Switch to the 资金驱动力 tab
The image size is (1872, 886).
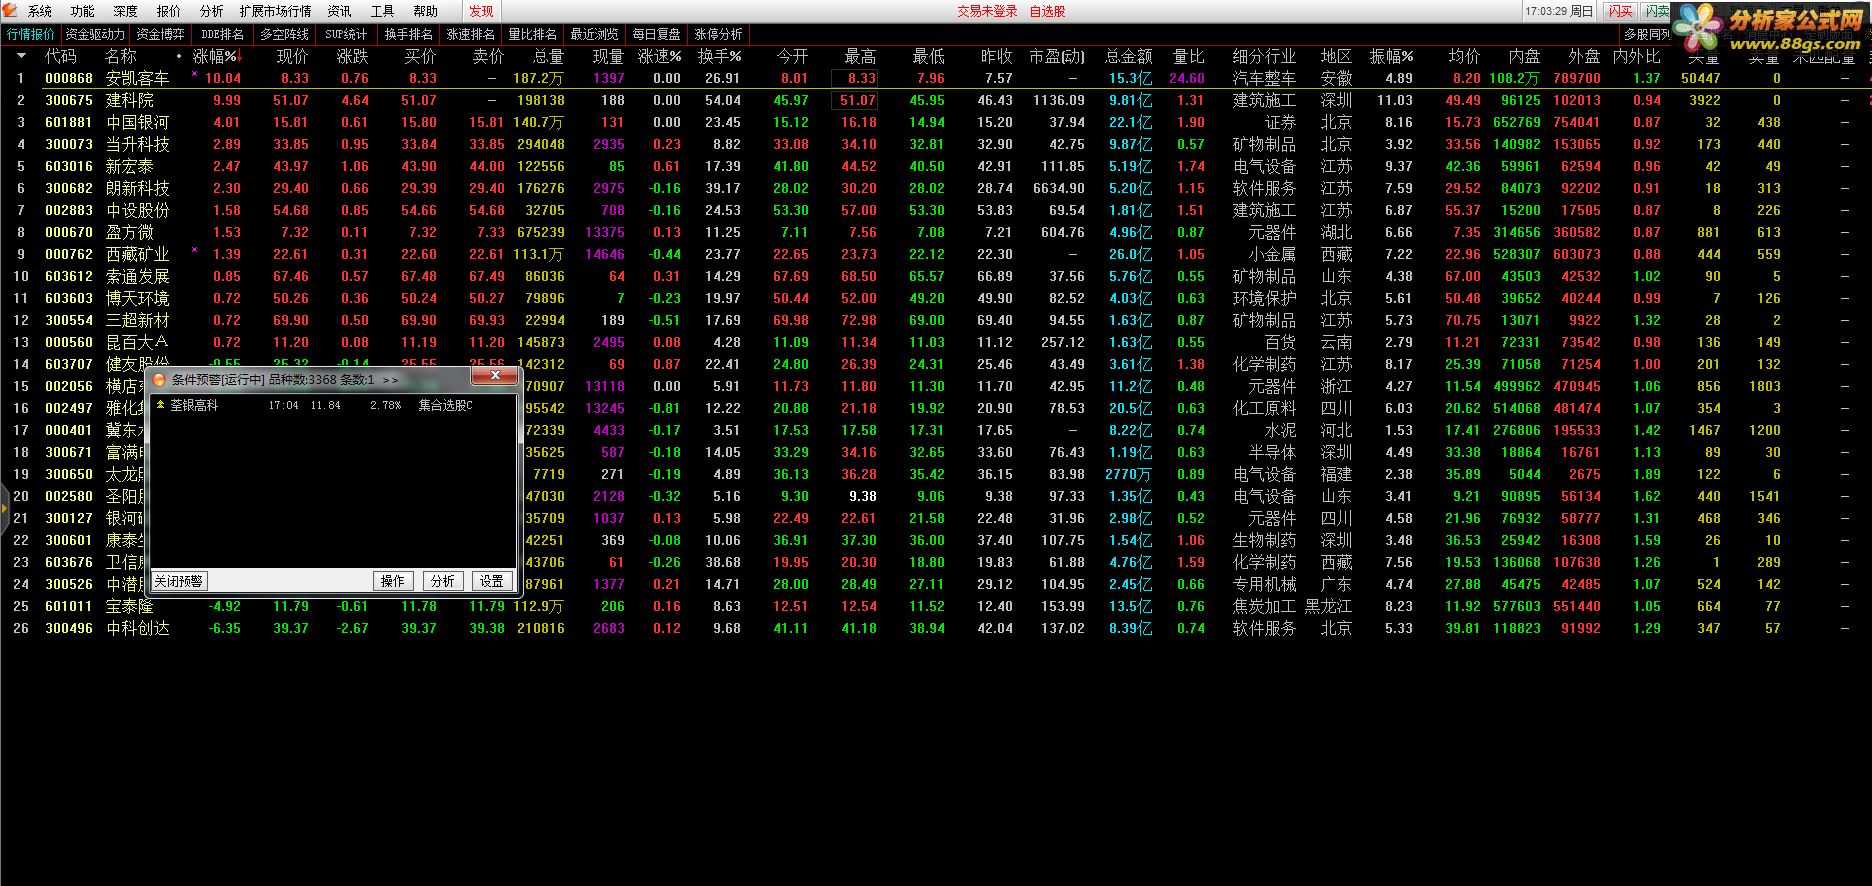95,34
